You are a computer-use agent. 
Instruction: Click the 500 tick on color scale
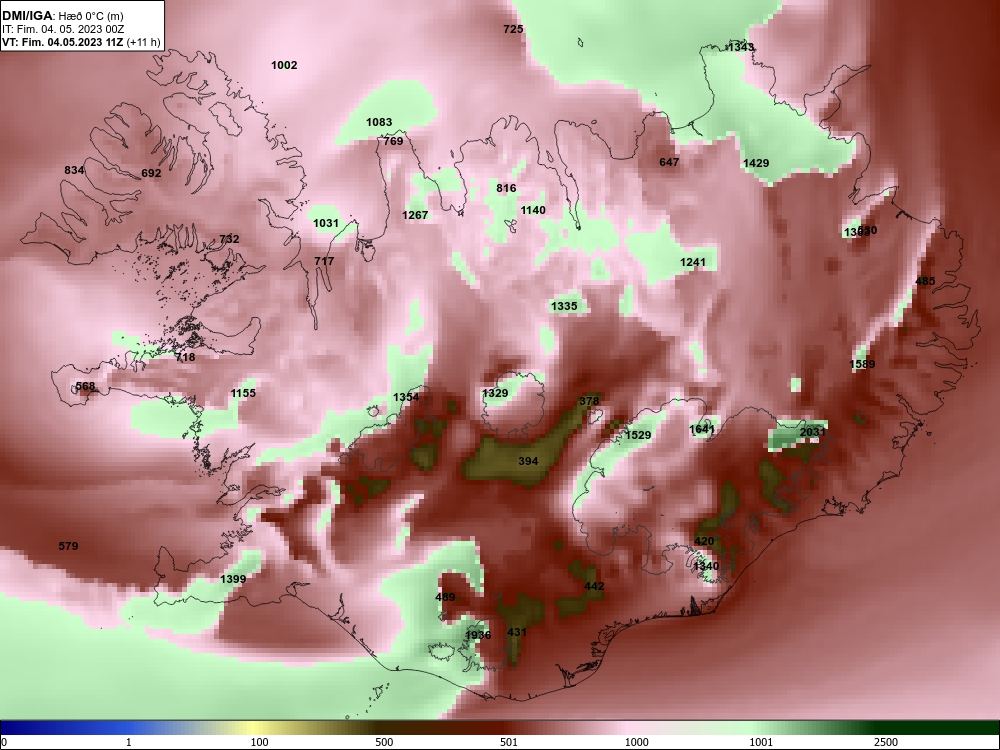pyautogui.click(x=384, y=742)
